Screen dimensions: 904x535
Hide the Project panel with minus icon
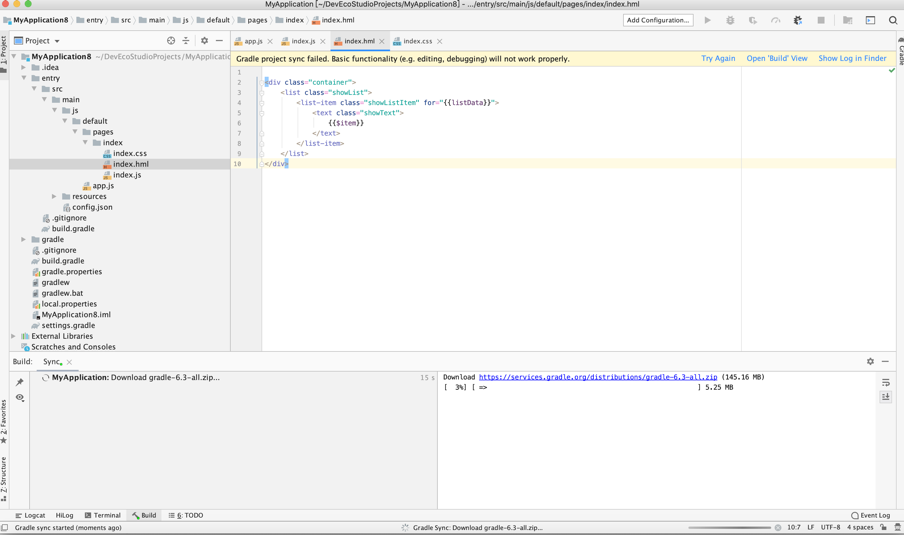pyautogui.click(x=219, y=41)
